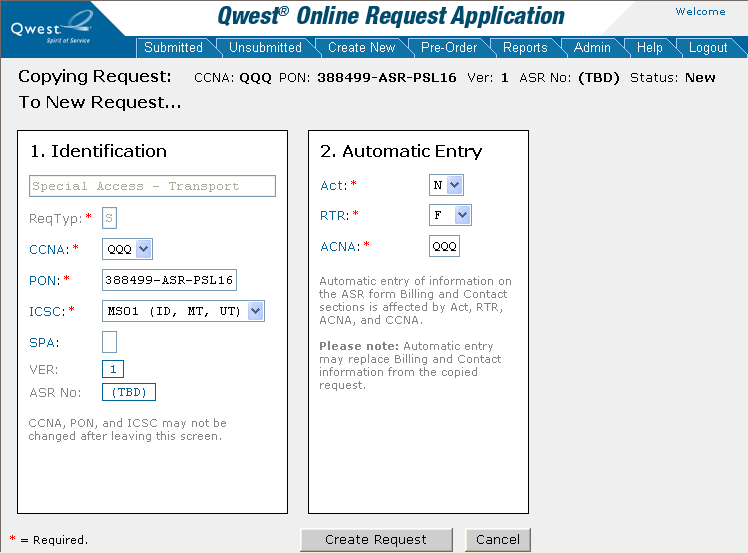Click the Logout tab
This screenshot has width=748, height=553.
click(708, 47)
